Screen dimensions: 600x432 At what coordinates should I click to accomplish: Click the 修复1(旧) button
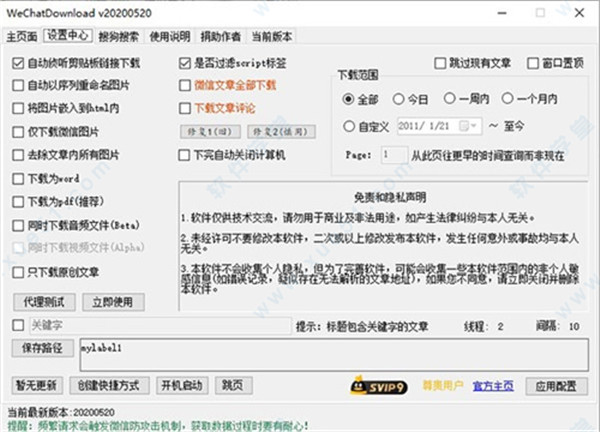[210, 132]
